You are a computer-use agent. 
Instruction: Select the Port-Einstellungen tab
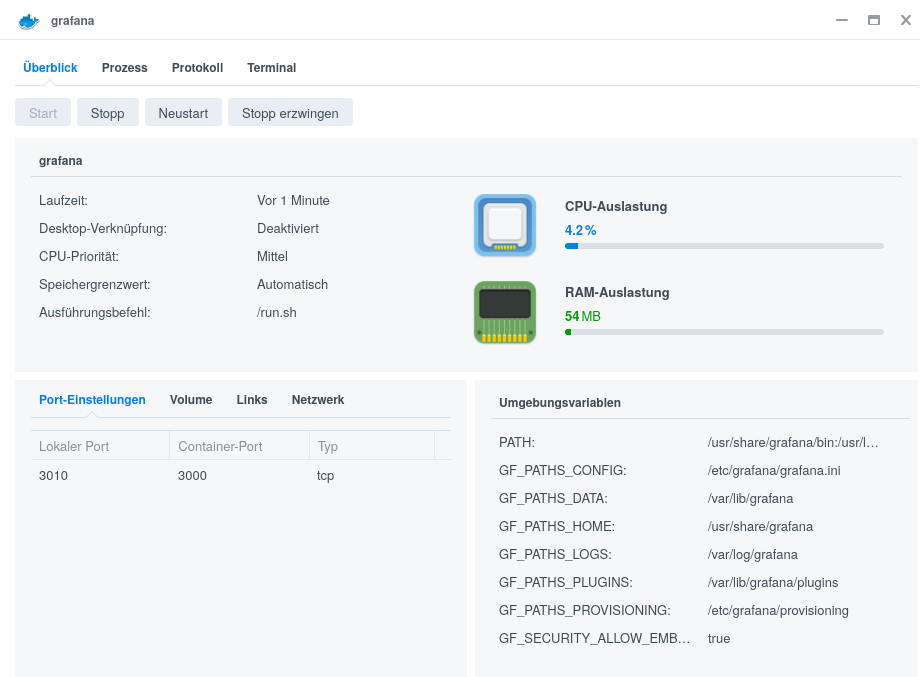tap(92, 400)
